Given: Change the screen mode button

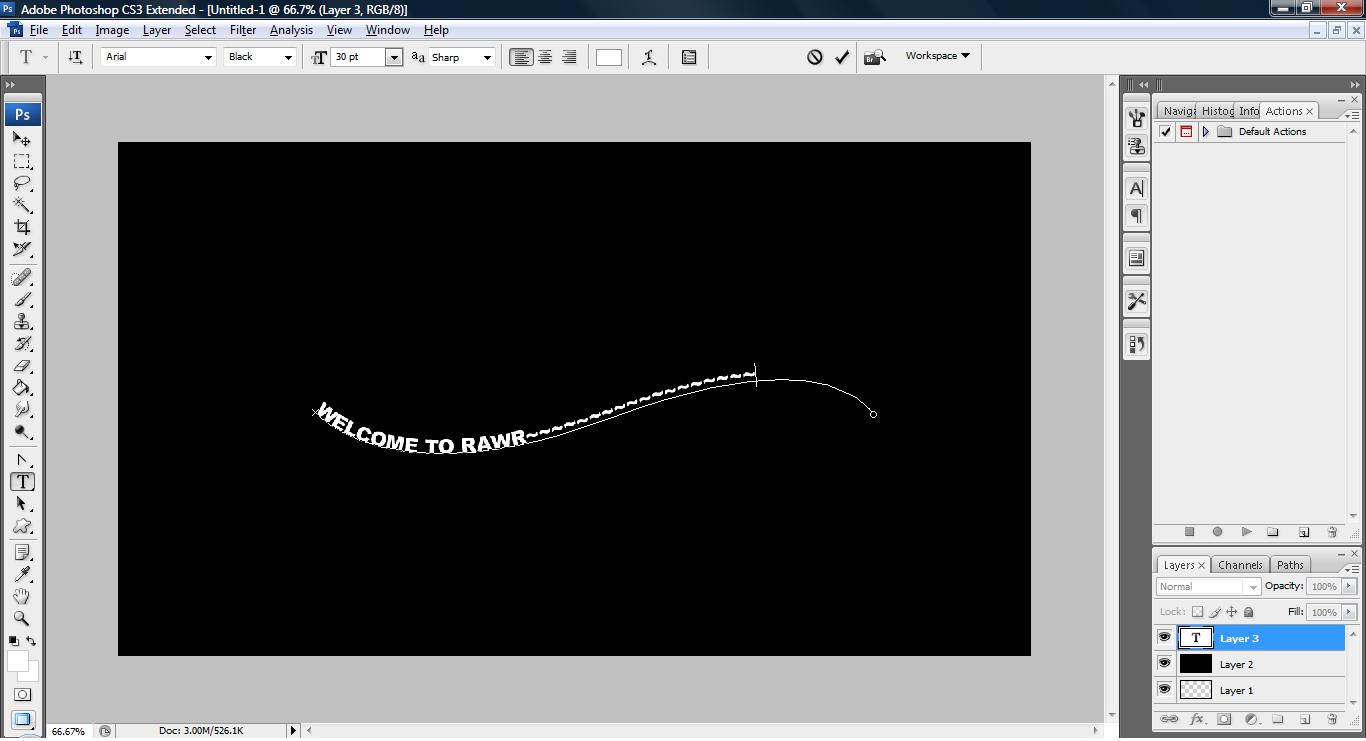Looking at the screenshot, I should coord(22,718).
